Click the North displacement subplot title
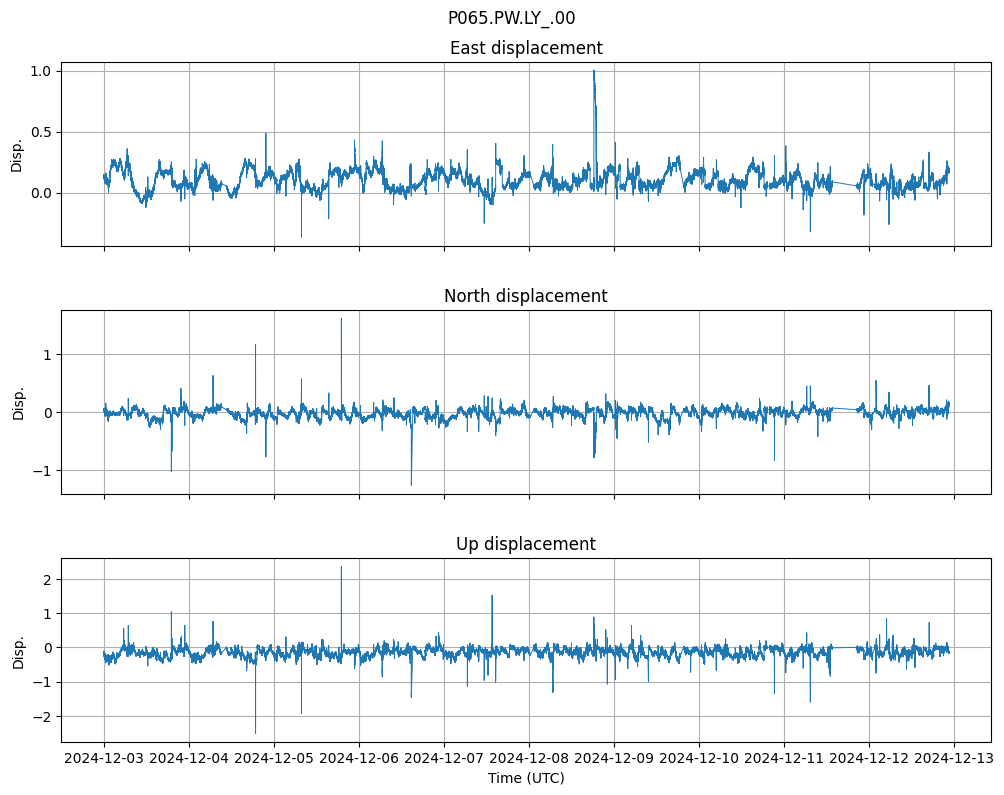This screenshot has width=1004, height=795. pyautogui.click(x=526, y=296)
